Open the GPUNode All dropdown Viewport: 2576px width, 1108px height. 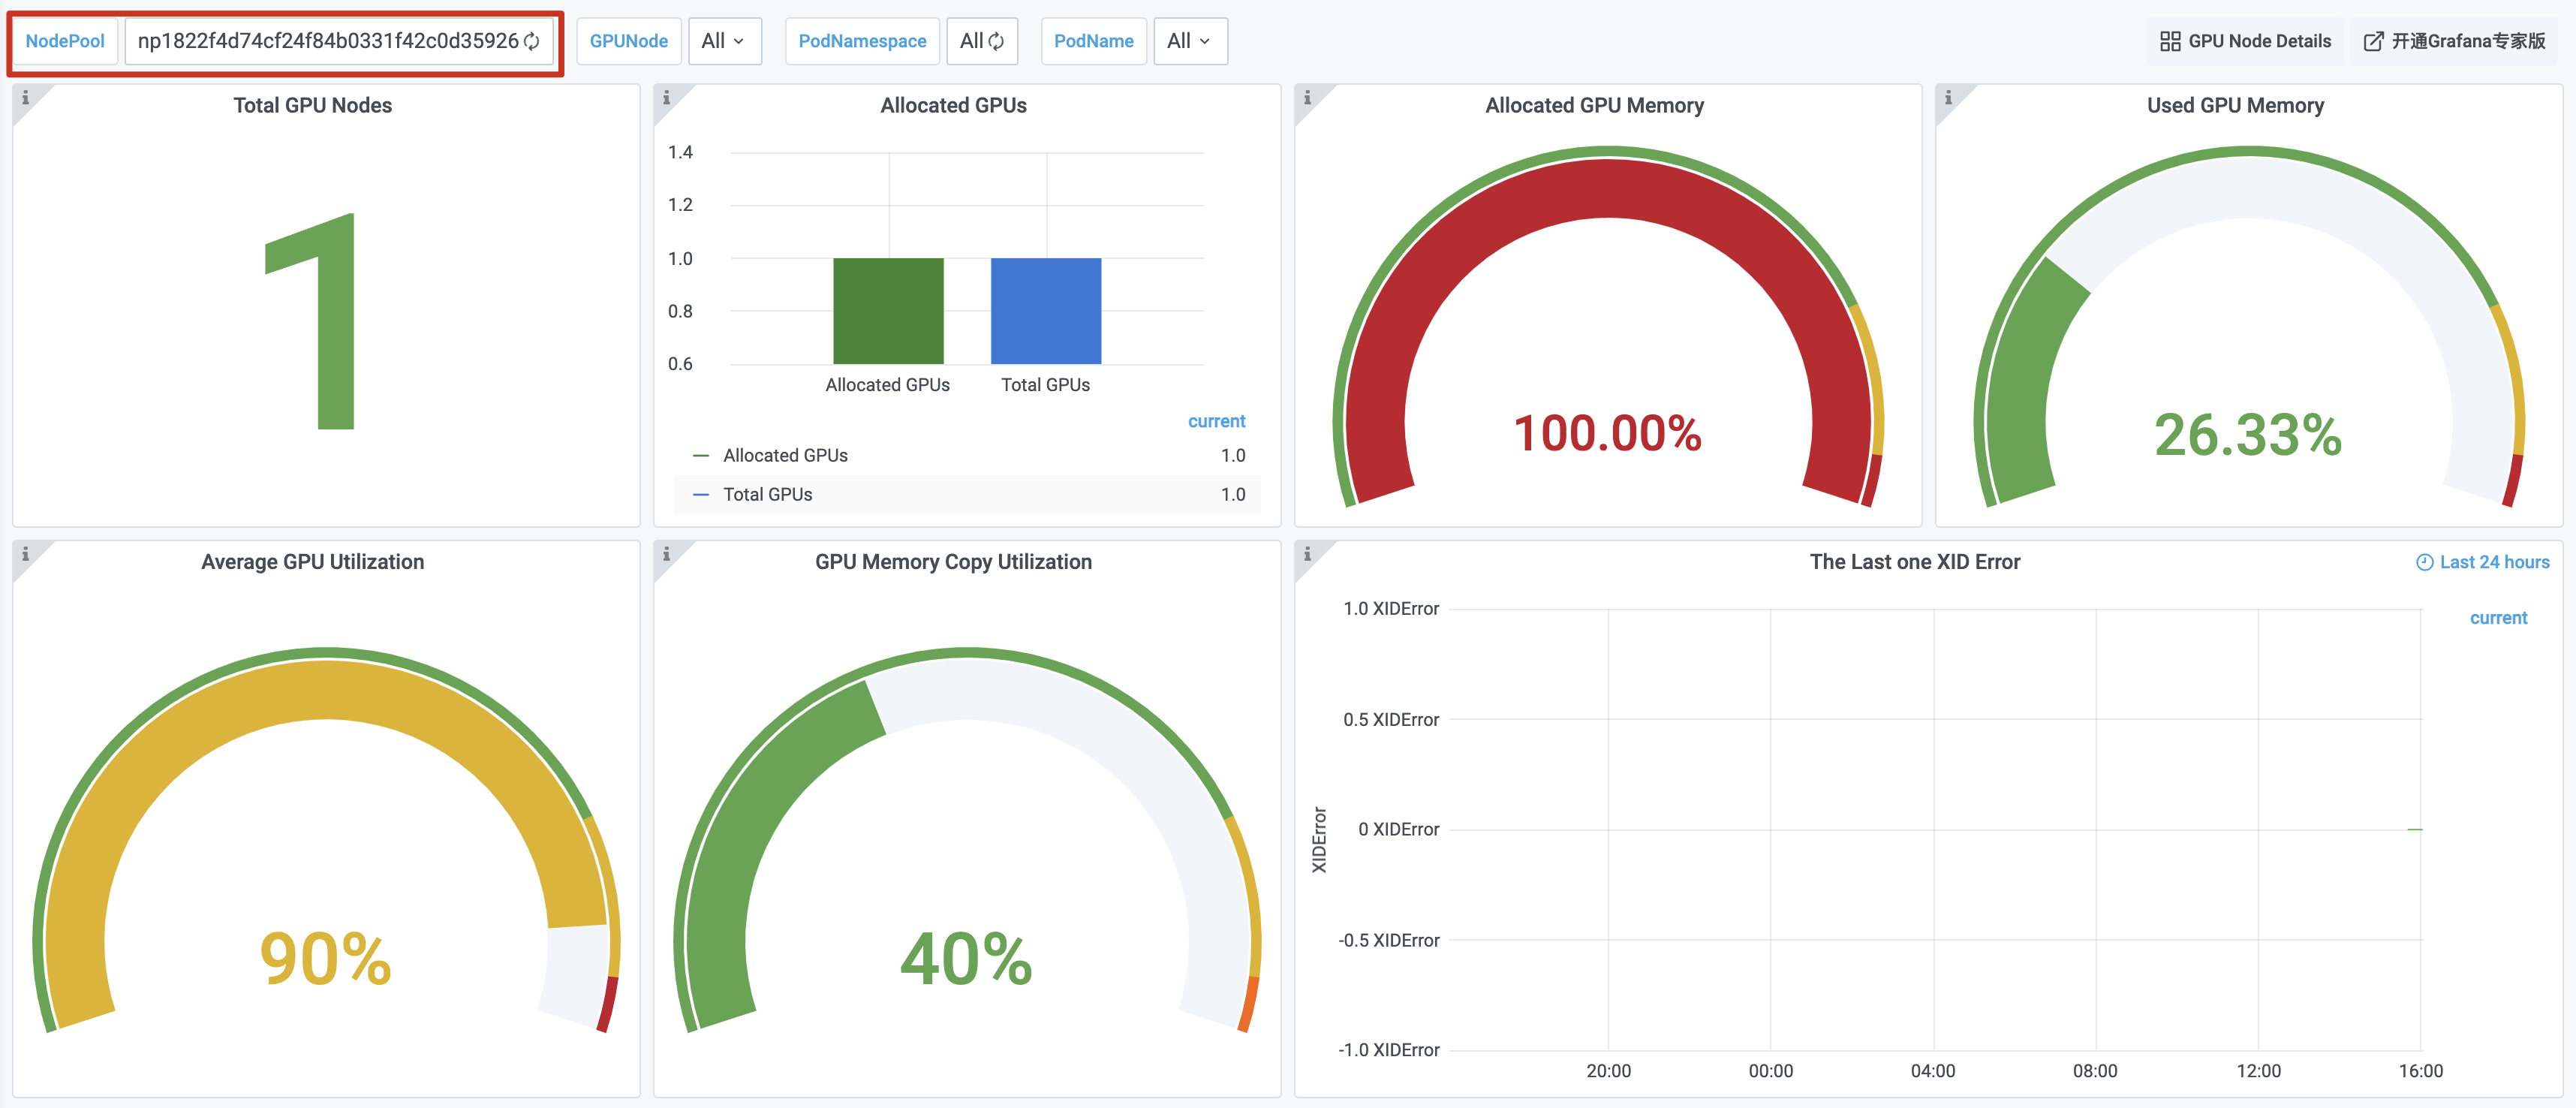[x=724, y=41]
